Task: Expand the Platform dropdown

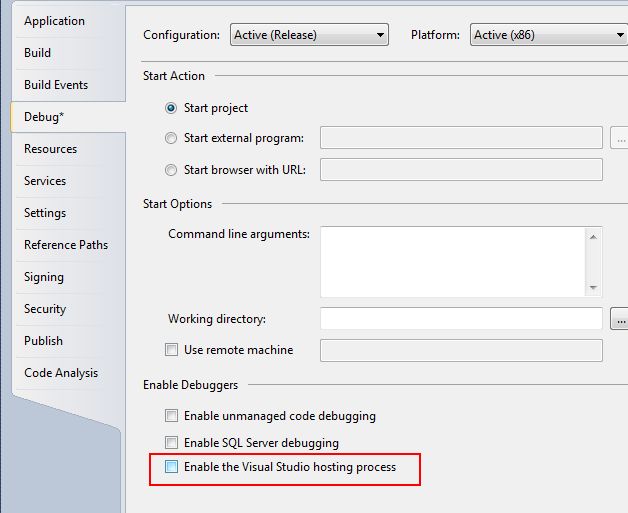Action: (549, 35)
